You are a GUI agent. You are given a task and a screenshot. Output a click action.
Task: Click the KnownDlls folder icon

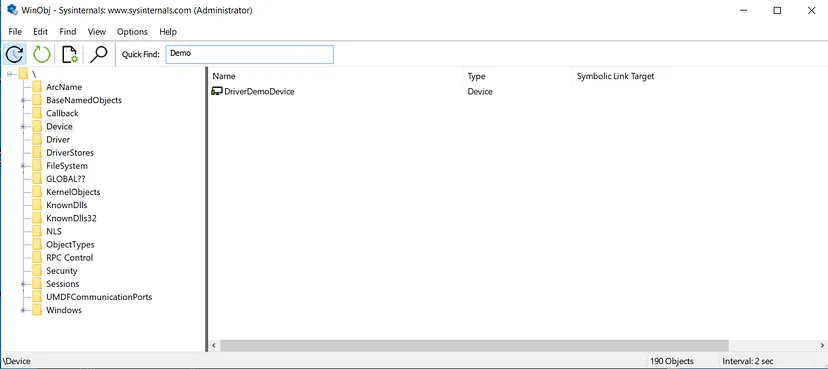36,205
